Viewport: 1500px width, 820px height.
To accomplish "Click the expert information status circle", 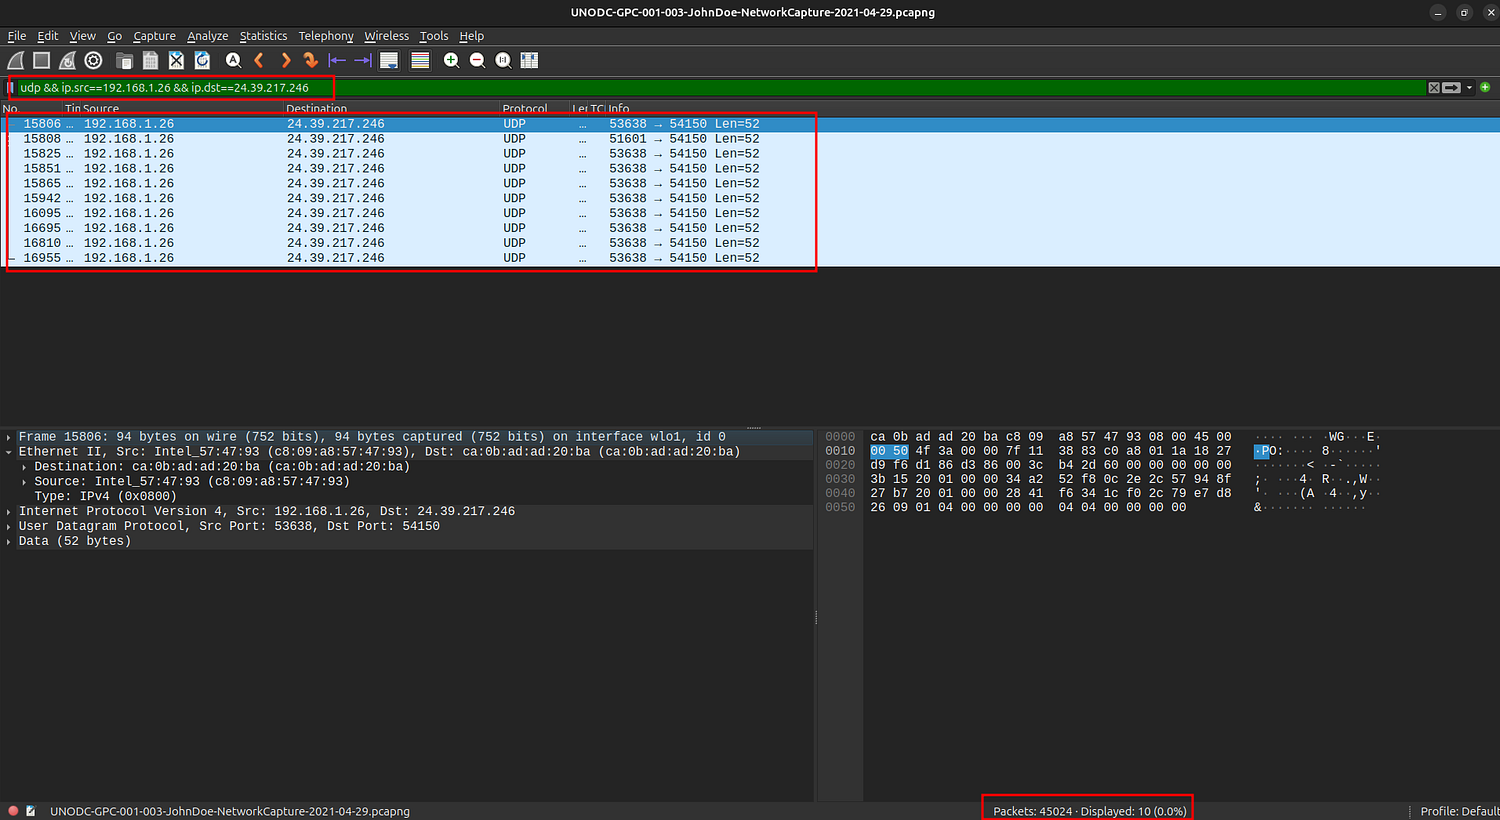I will (x=13, y=811).
